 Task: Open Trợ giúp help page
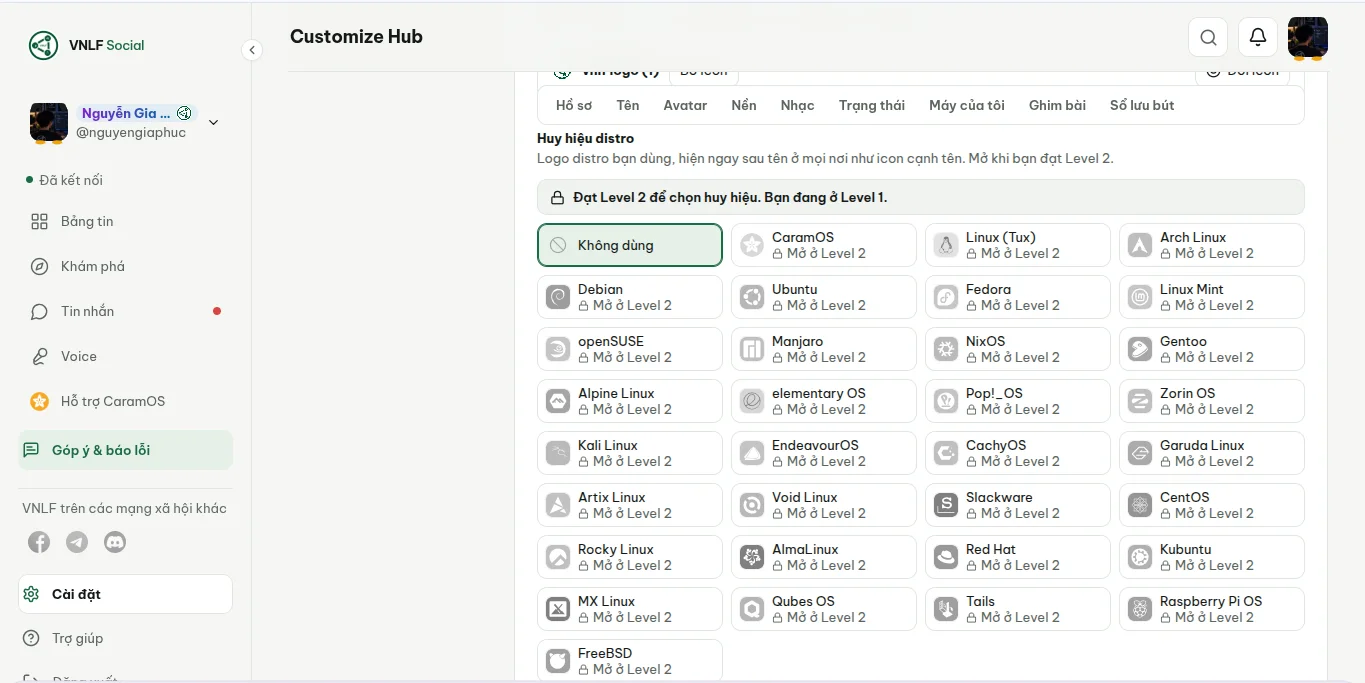(x=126, y=638)
